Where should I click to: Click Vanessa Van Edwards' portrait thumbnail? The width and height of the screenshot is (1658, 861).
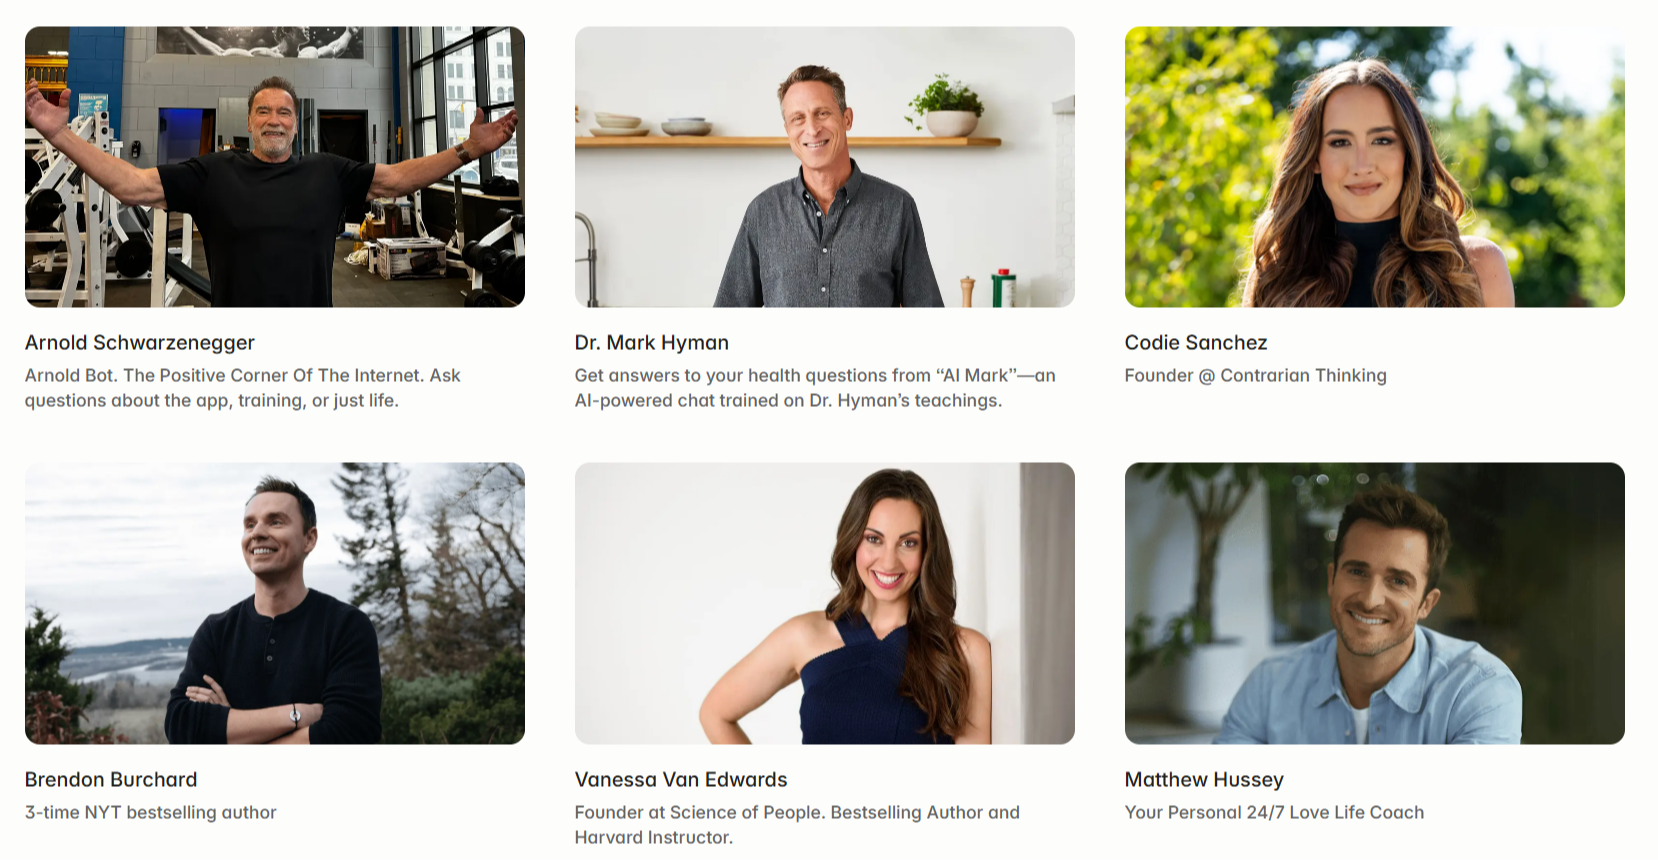[825, 603]
